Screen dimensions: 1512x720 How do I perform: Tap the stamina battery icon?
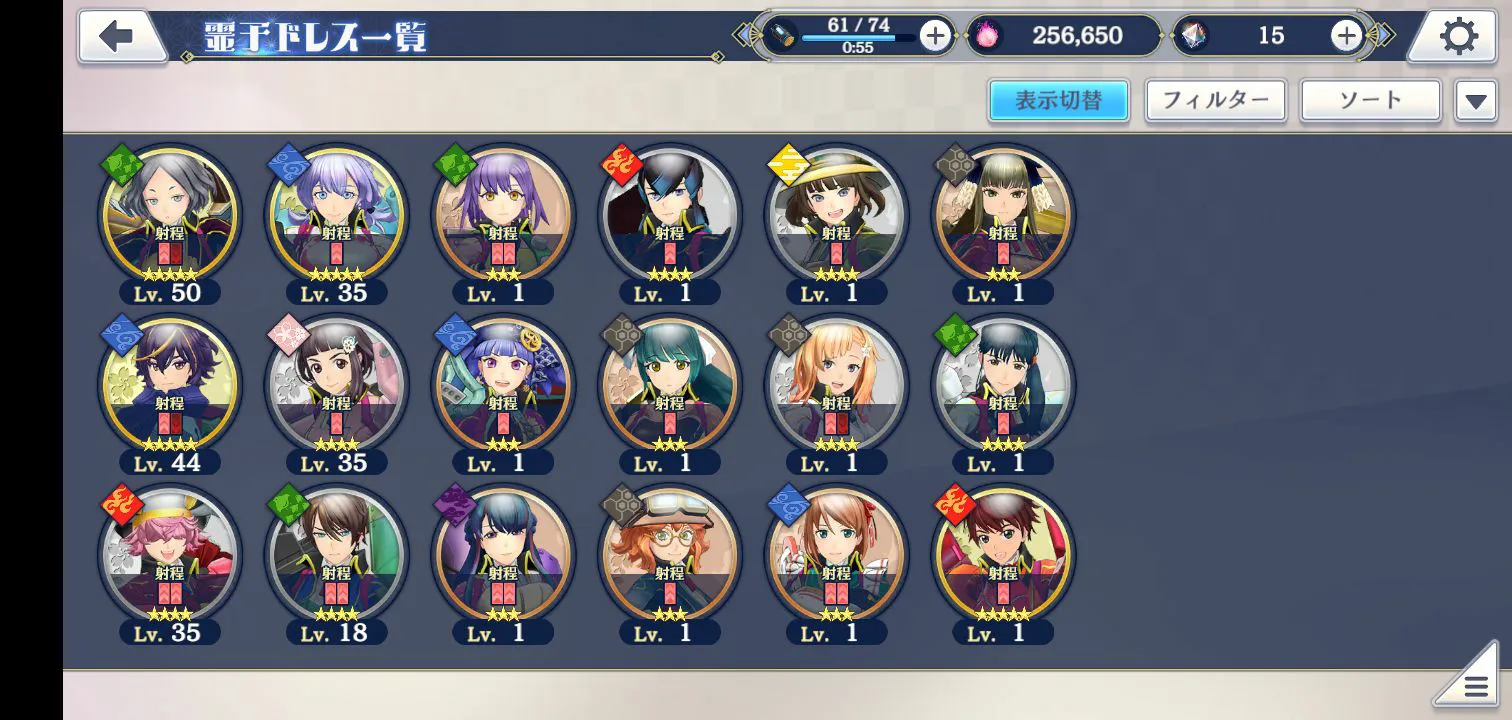tap(781, 37)
